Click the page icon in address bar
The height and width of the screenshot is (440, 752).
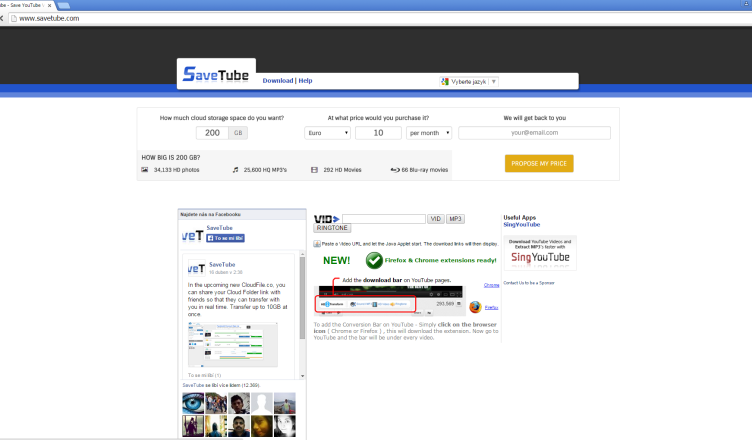tap(14, 18)
